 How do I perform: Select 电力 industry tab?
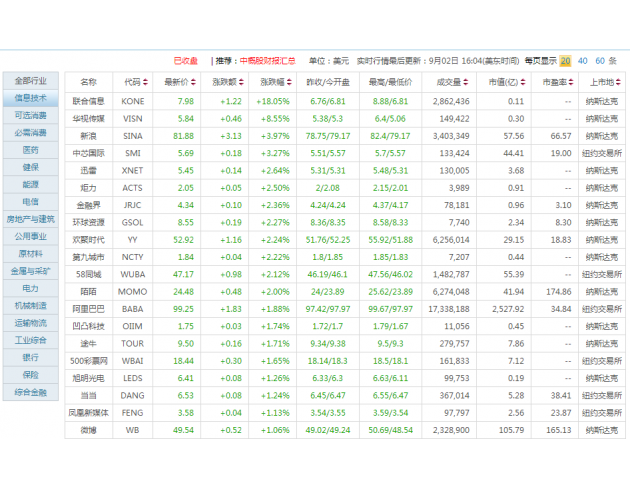click(31, 288)
